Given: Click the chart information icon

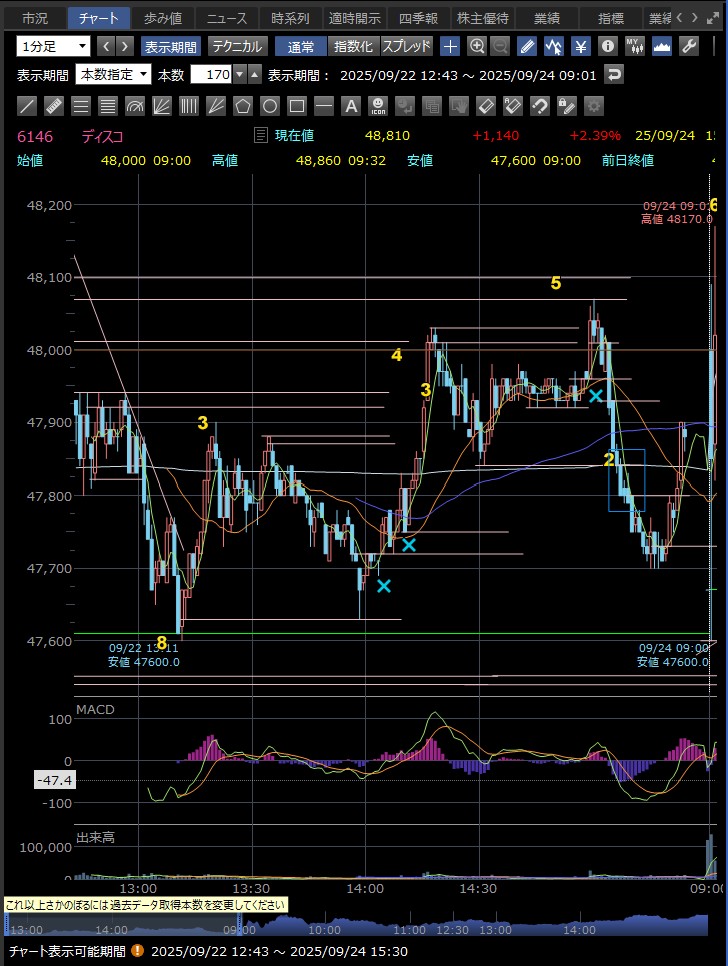Looking at the screenshot, I should tap(607, 46).
